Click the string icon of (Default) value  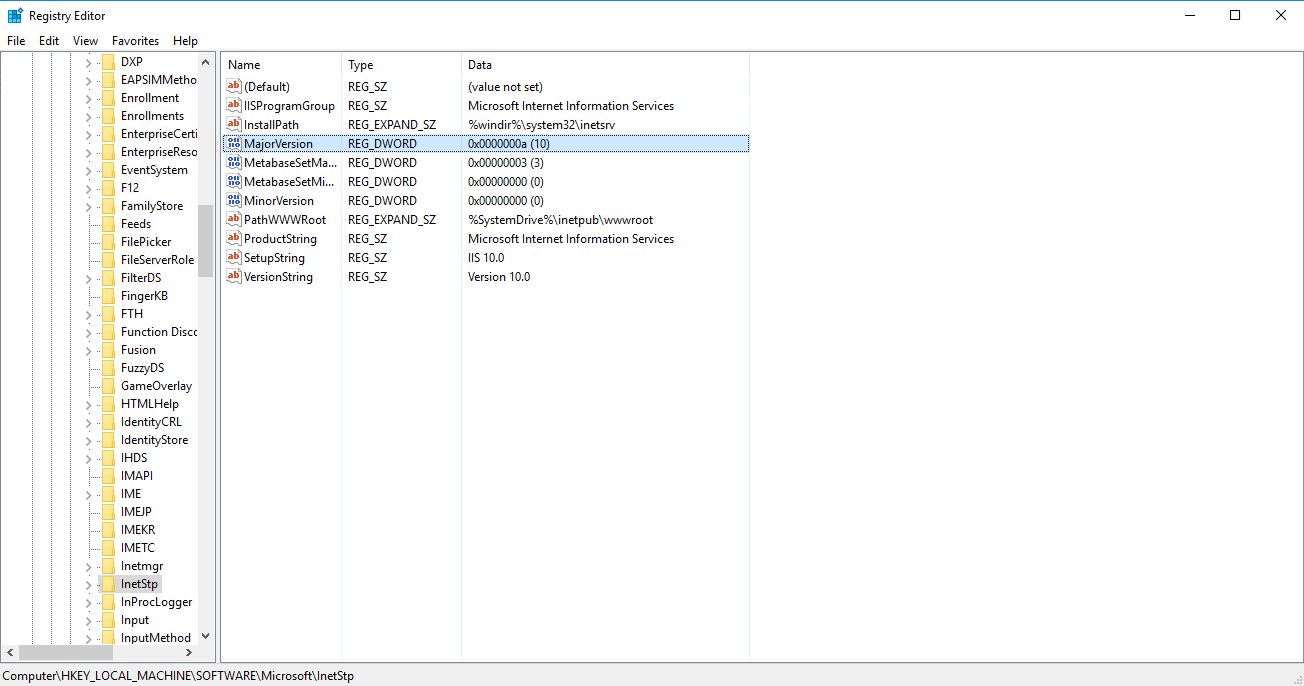coord(234,87)
